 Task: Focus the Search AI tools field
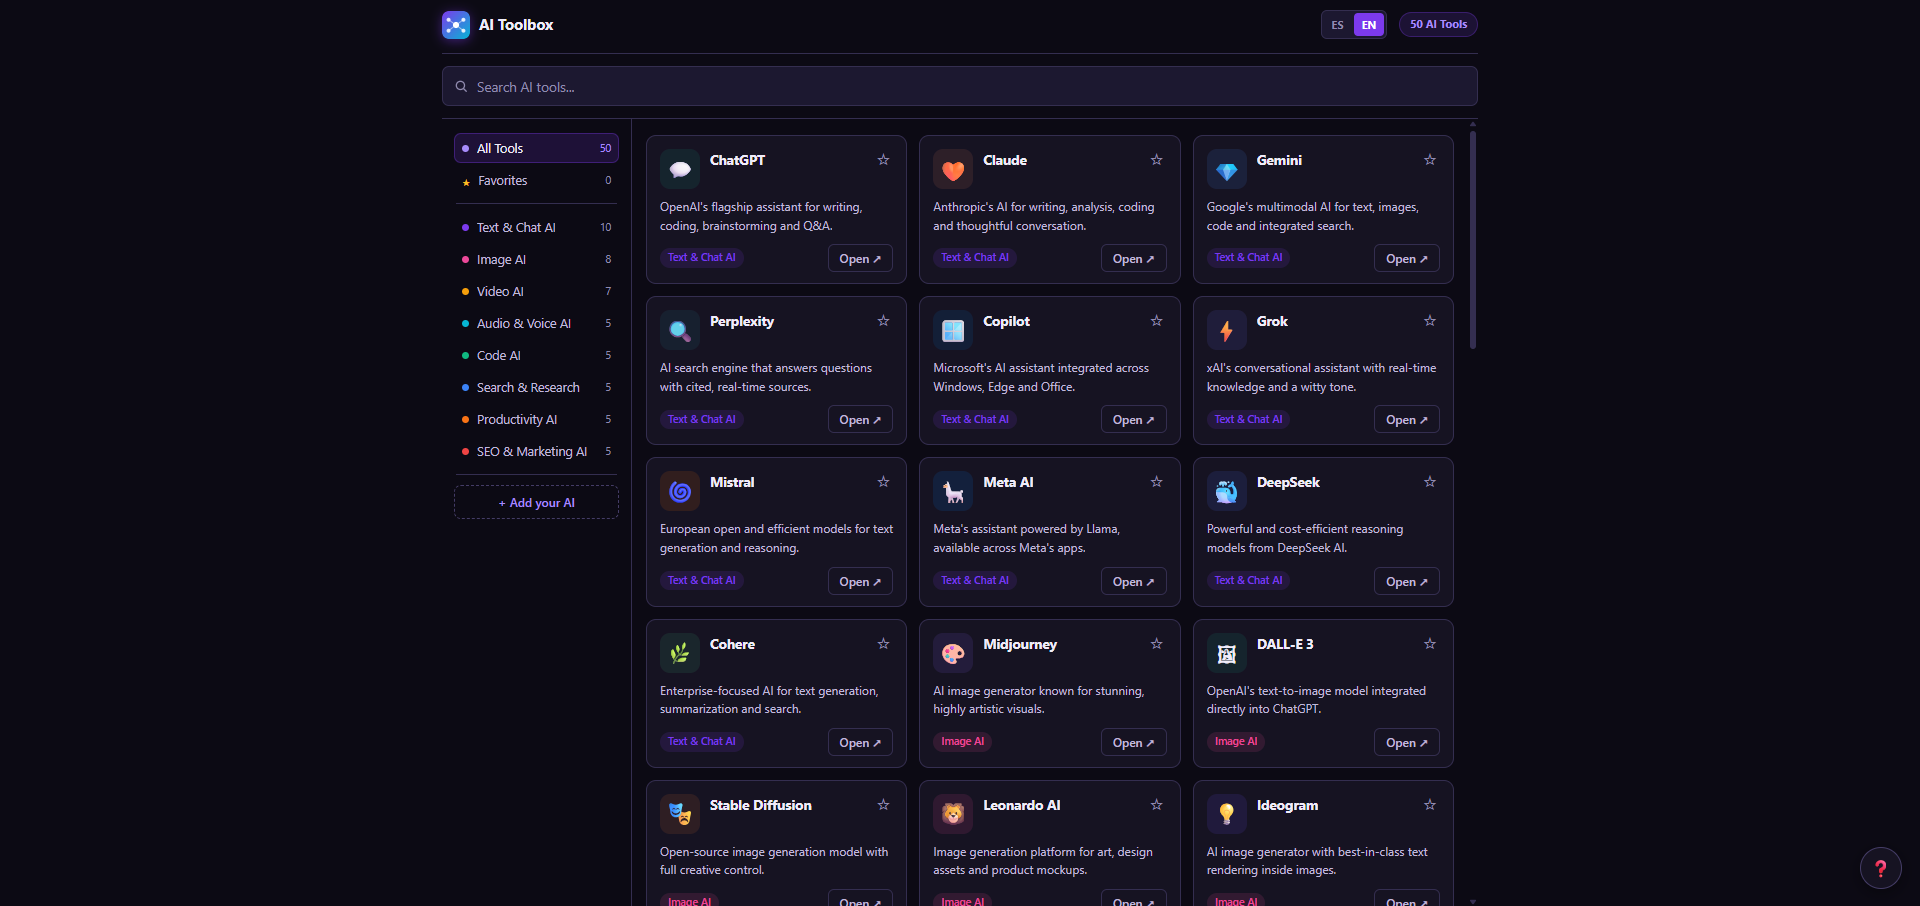(x=960, y=87)
